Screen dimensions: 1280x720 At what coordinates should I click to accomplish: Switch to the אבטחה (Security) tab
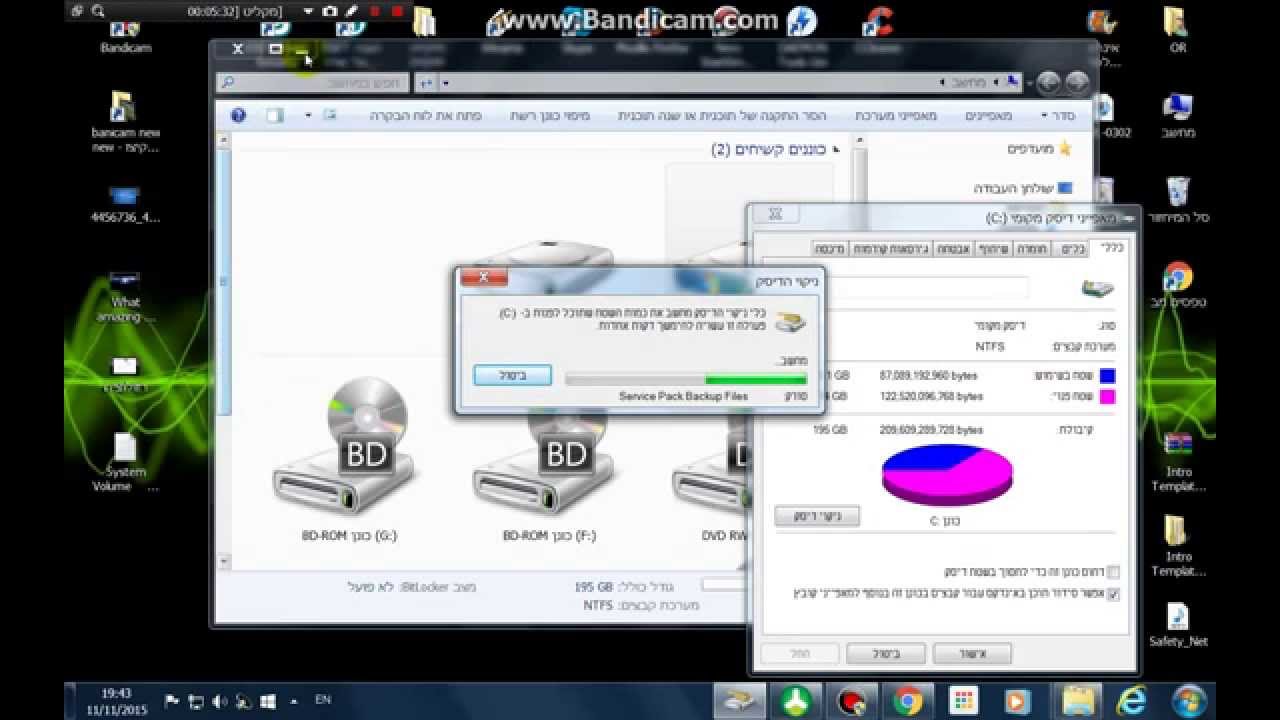(x=953, y=249)
